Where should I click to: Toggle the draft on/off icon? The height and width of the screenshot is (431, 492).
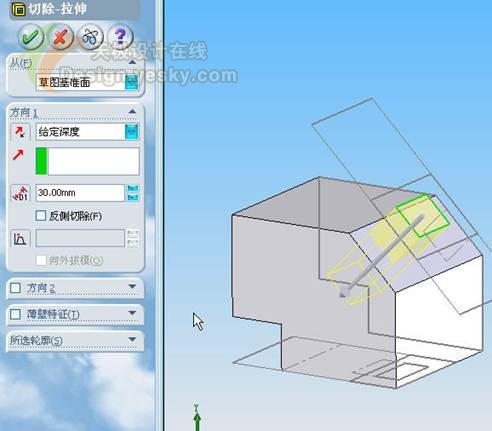(x=20, y=238)
